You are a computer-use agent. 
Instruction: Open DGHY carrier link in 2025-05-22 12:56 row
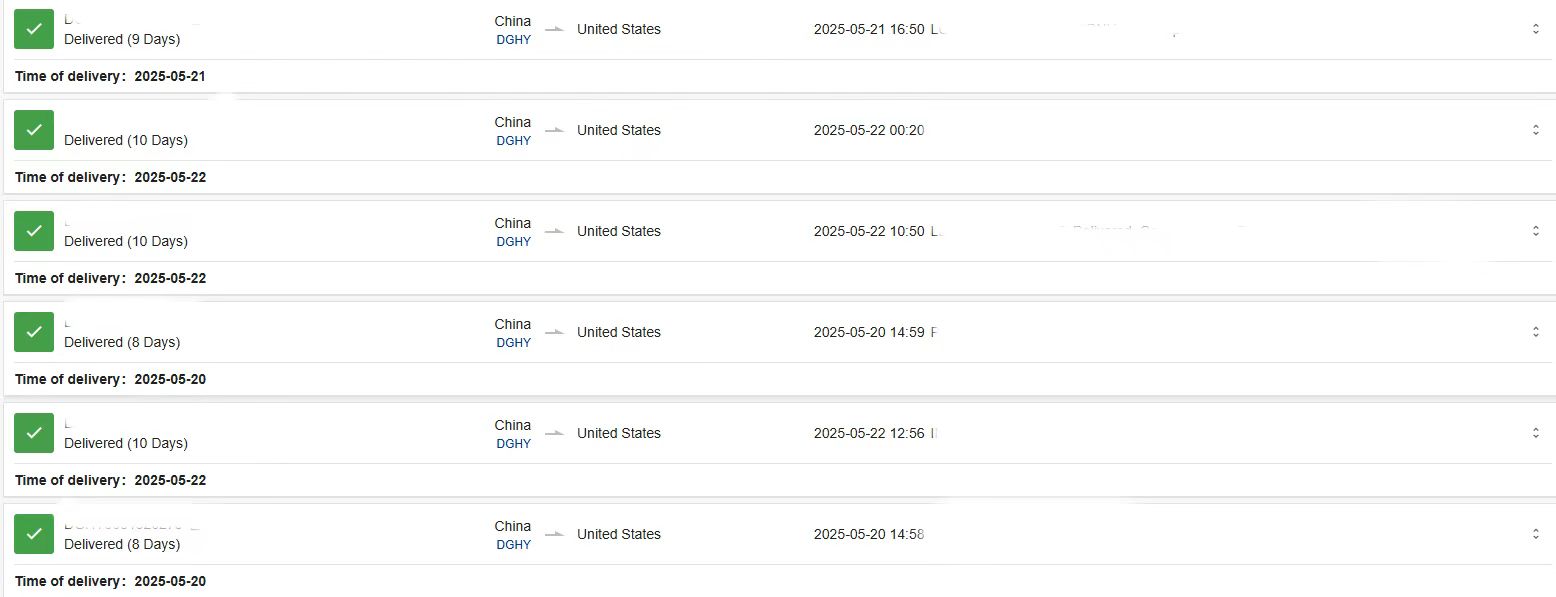tap(514, 444)
